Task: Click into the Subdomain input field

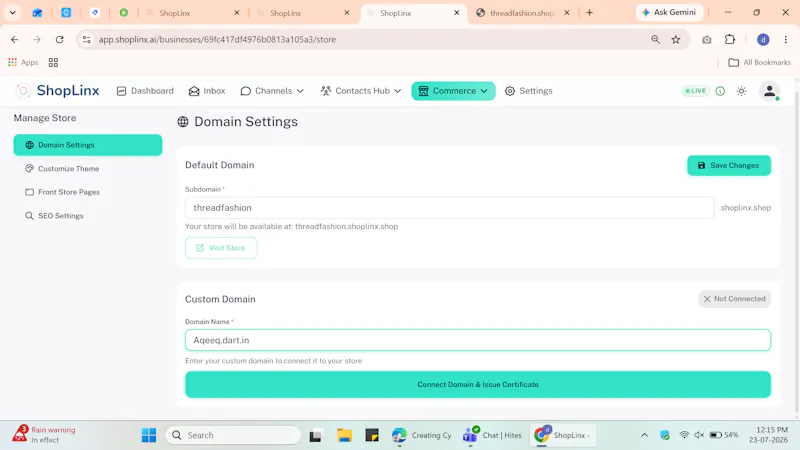Action: pos(449,208)
